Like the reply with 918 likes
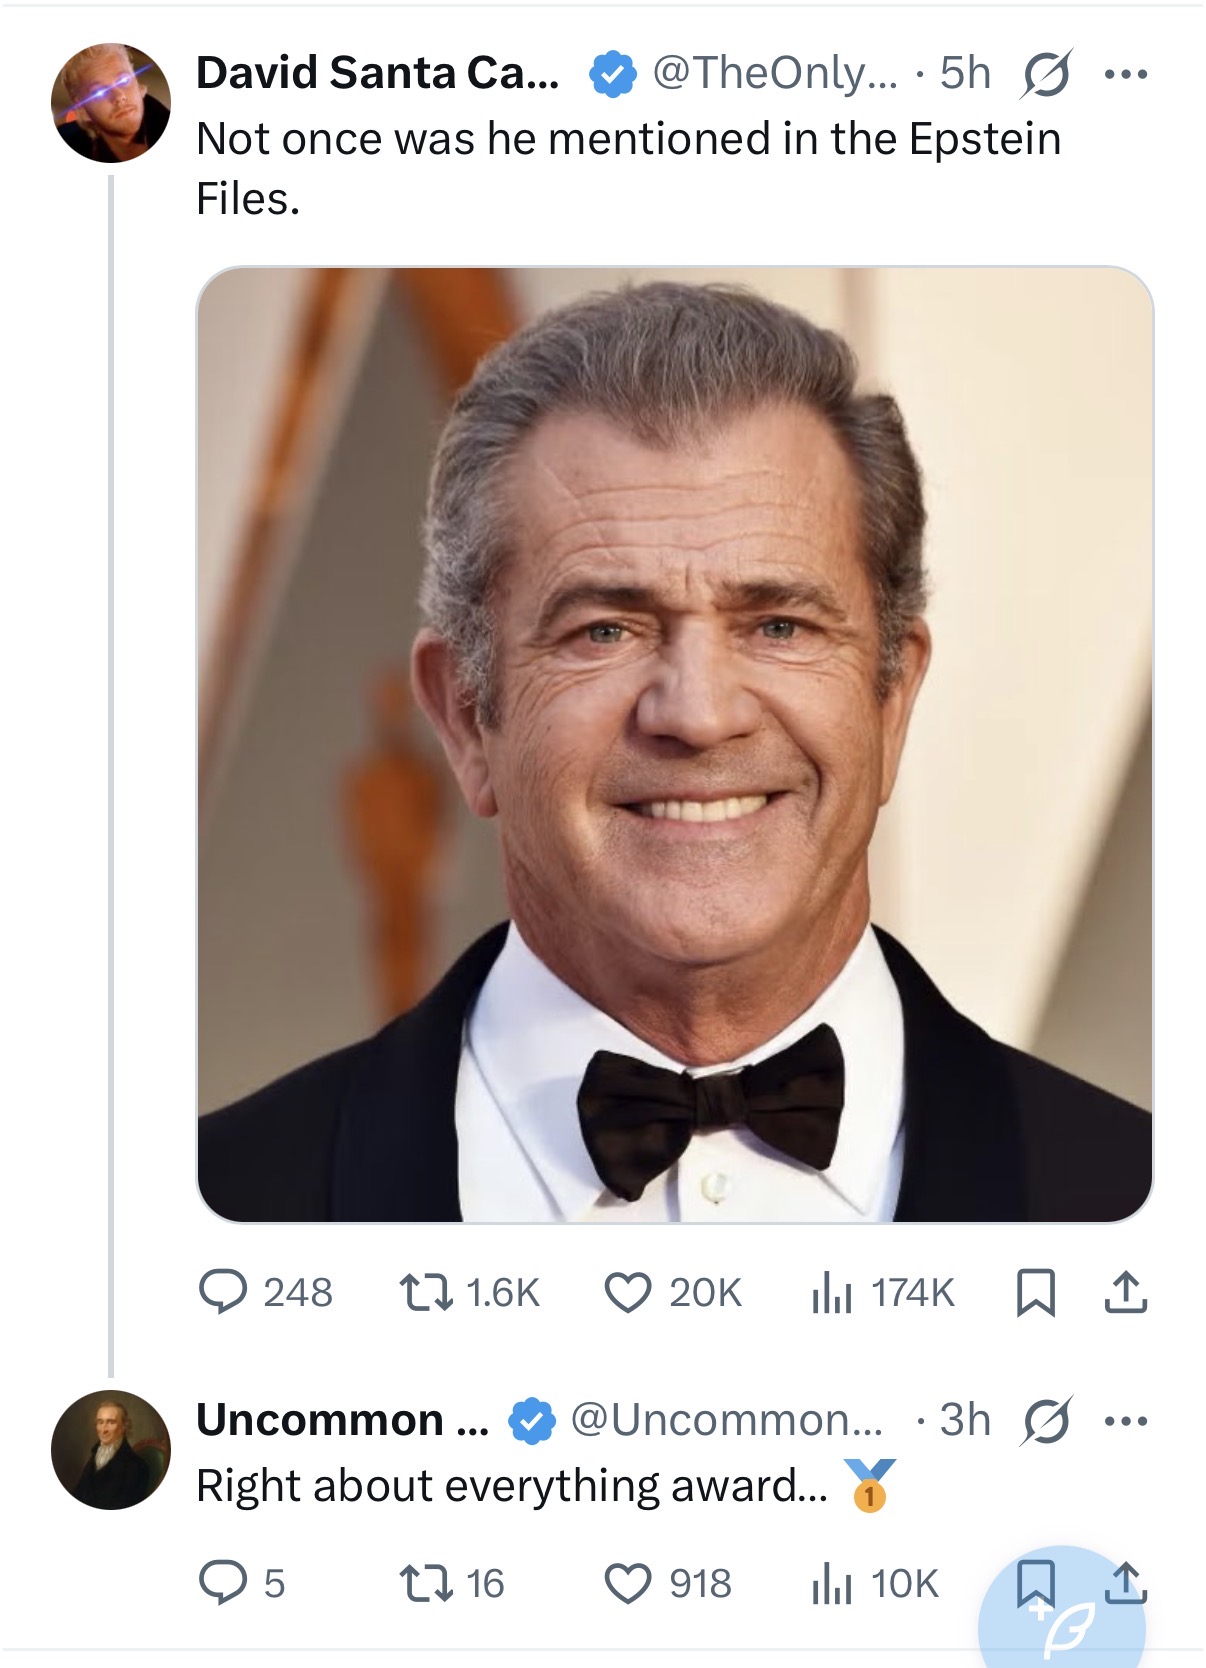 pos(628,1582)
